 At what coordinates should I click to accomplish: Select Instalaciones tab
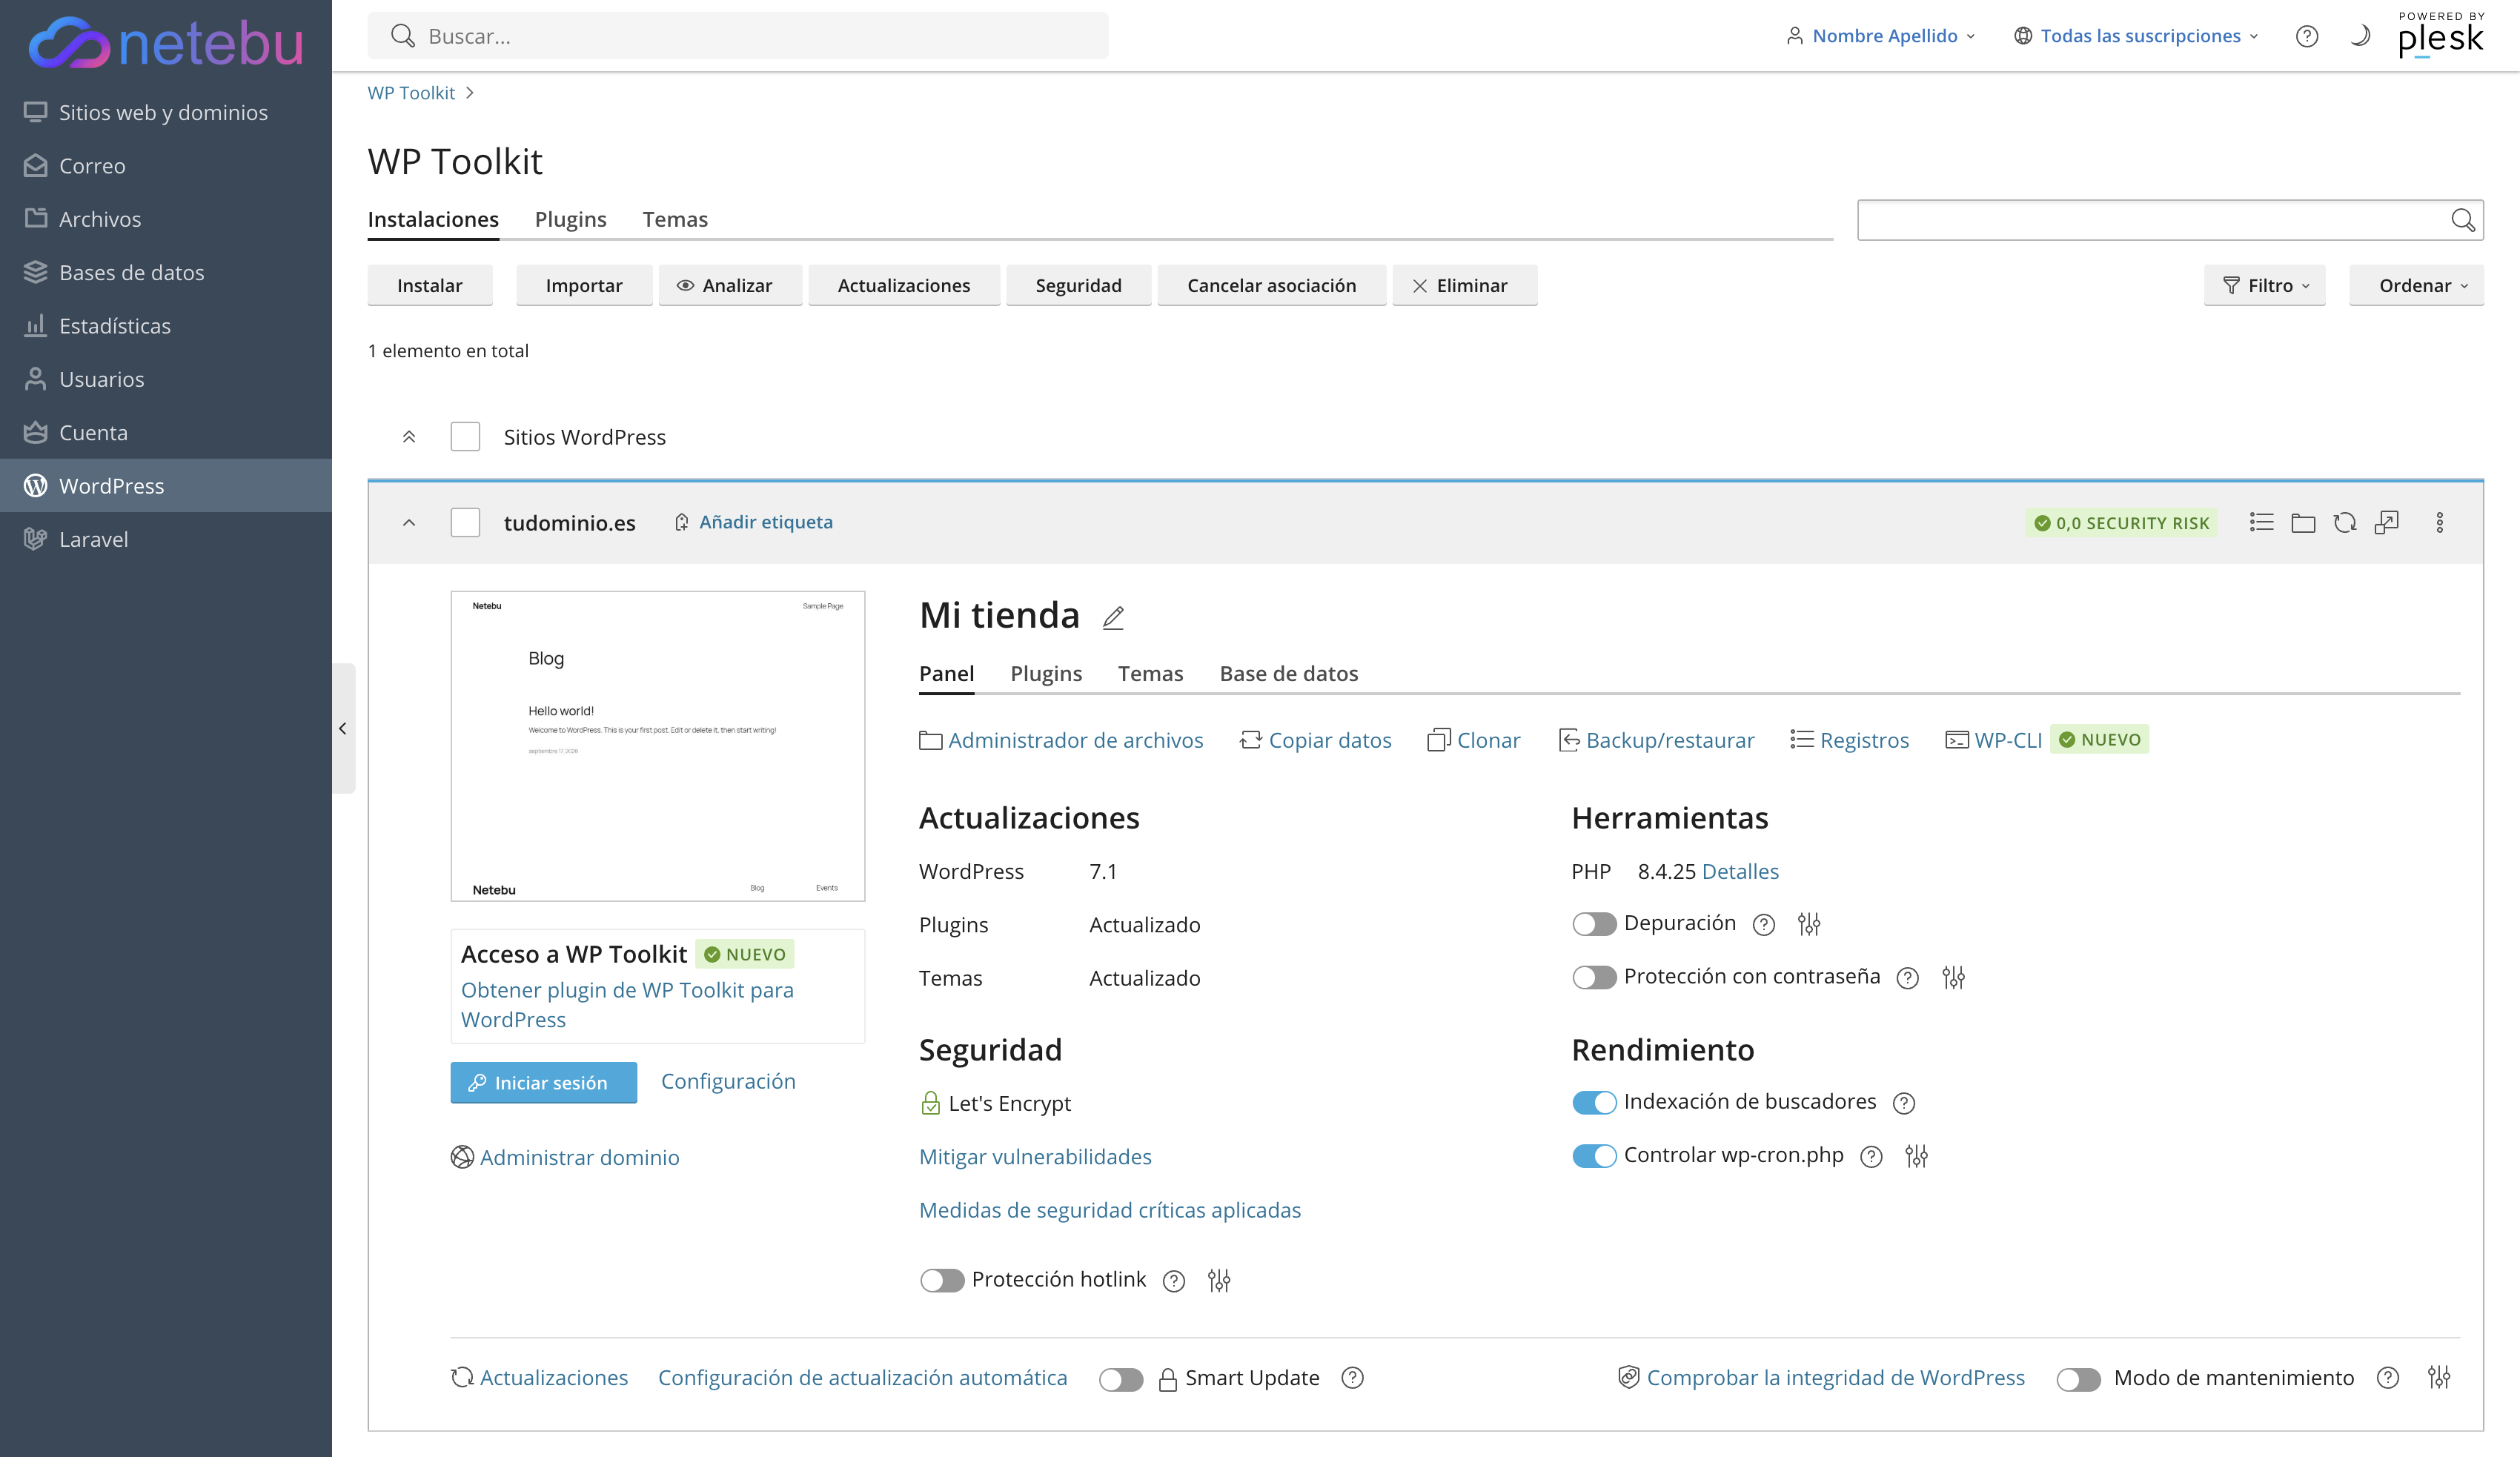tap(433, 219)
